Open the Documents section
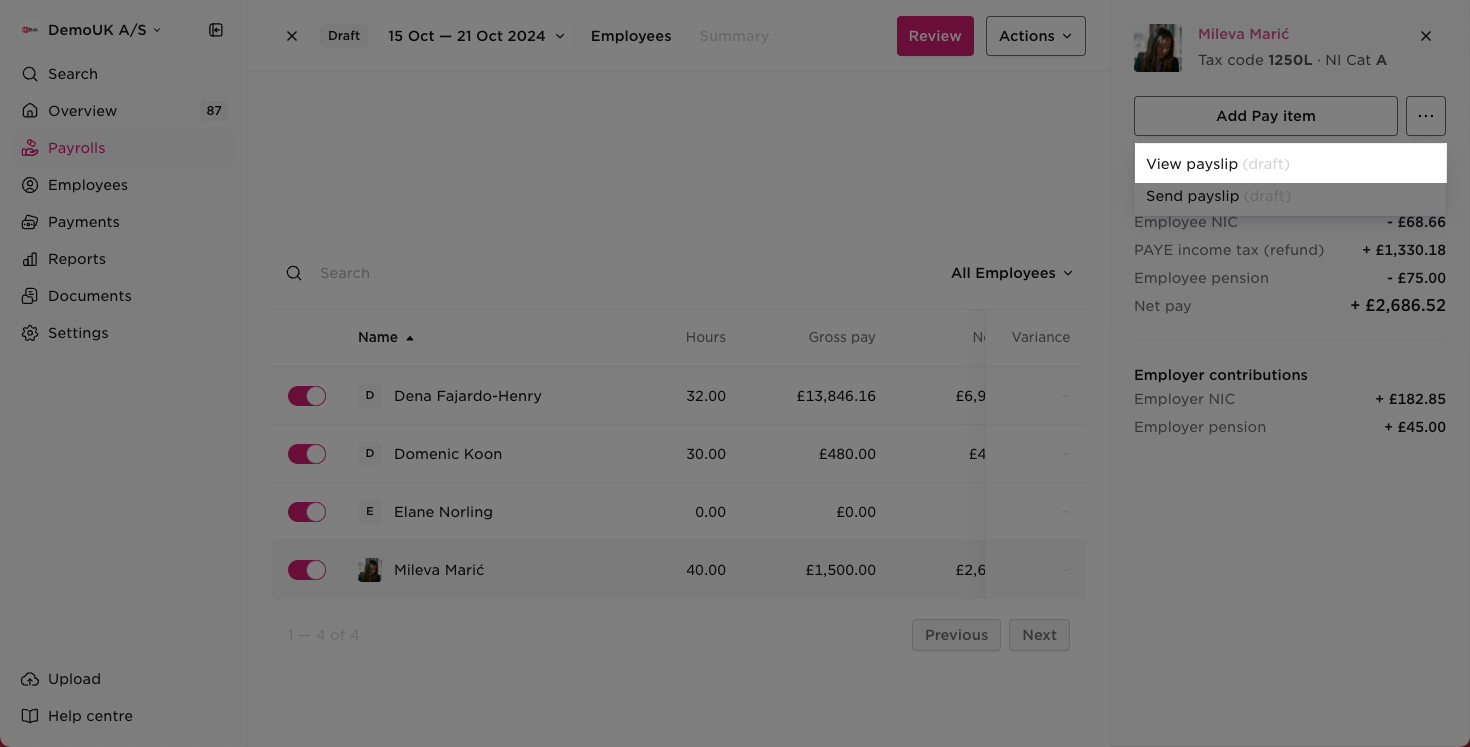Screen dimensions: 1470x747 tap(90, 295)
